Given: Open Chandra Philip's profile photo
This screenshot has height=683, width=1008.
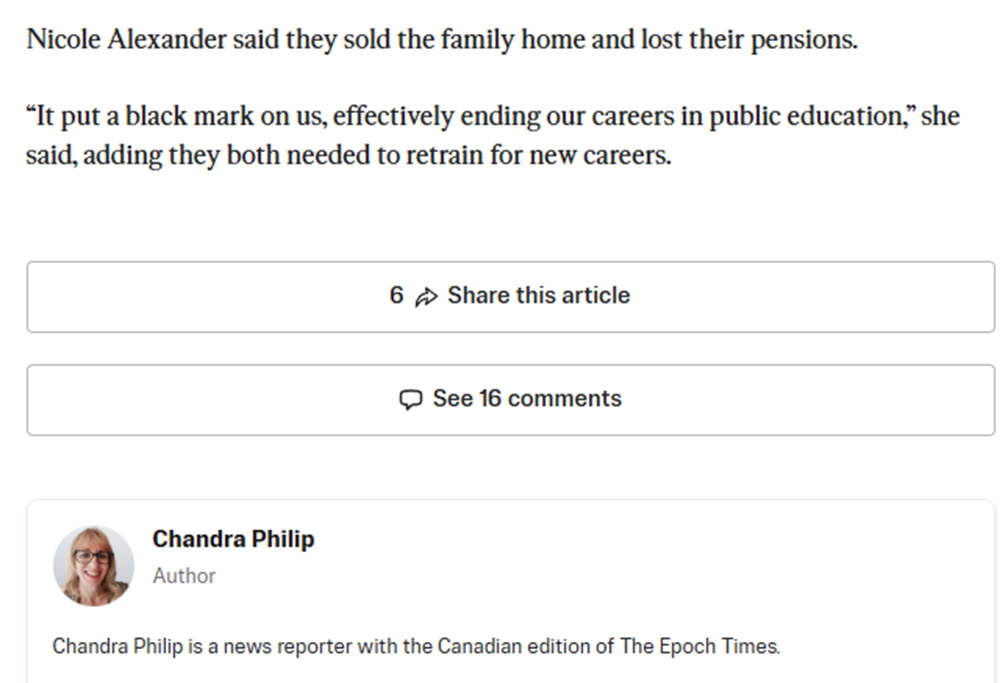Looking at the screenshot, I should pyautogui.click(x=94, y=566).
